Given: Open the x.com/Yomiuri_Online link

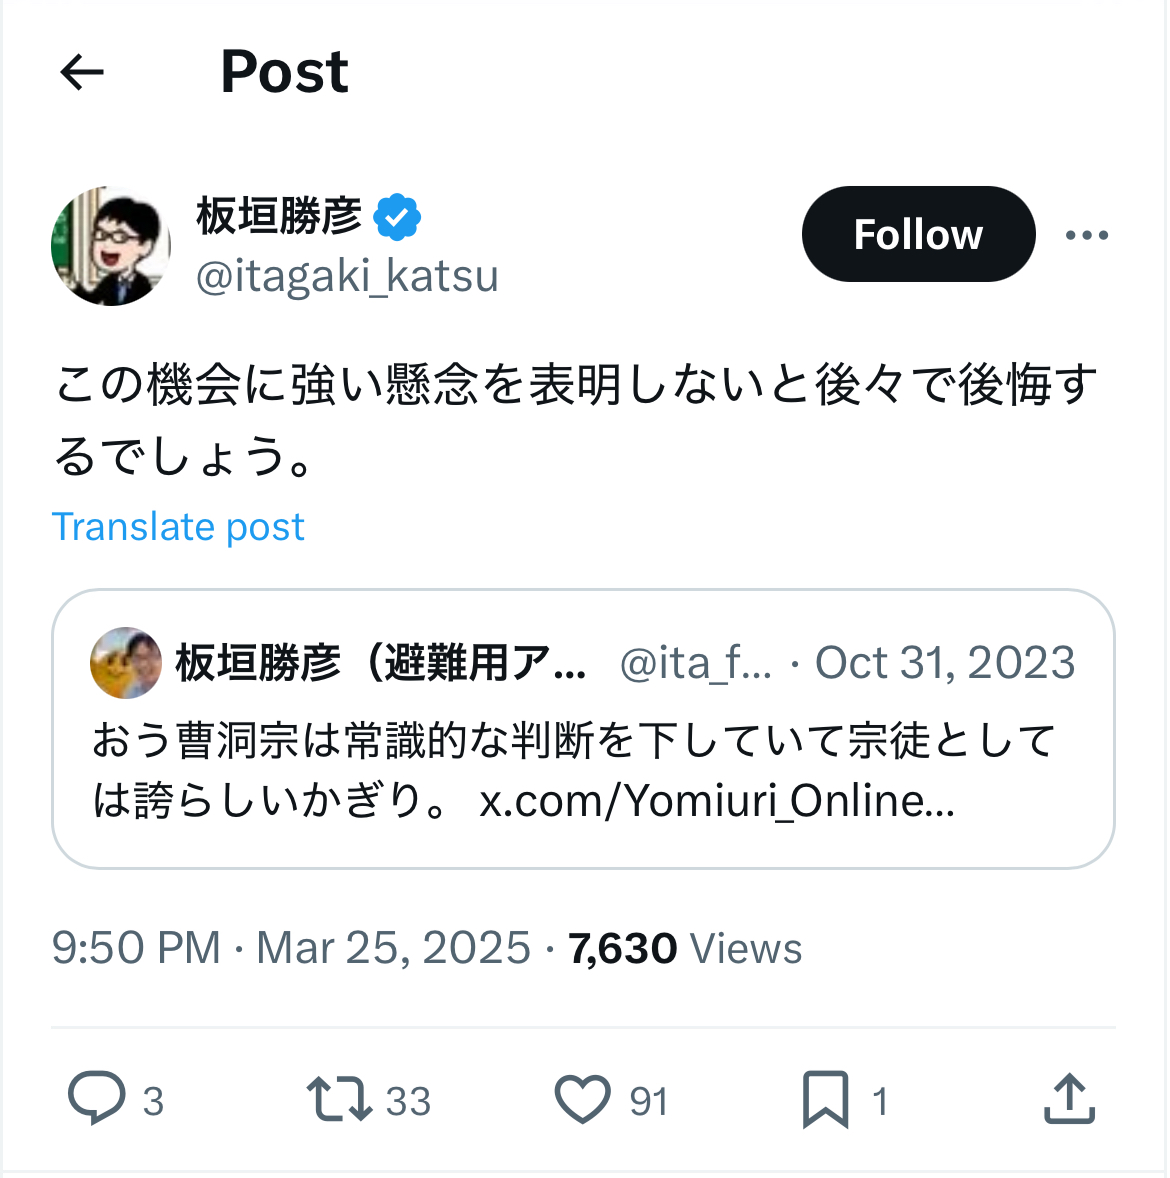Looking at the screenshot, I should 716,801.
